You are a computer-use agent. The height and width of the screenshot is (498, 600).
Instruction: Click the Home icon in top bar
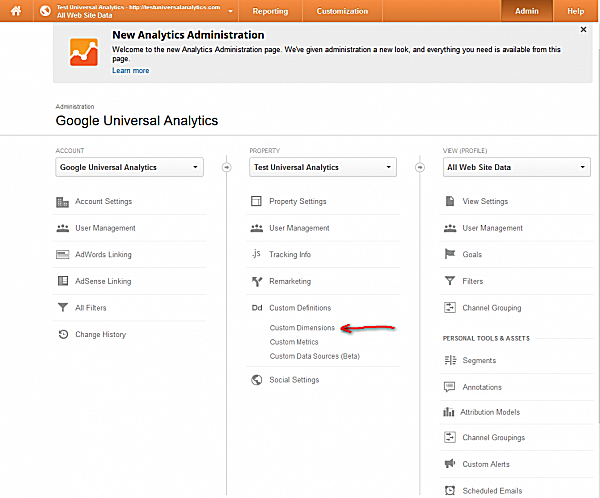pyautogui.click(x=16, y=11)
